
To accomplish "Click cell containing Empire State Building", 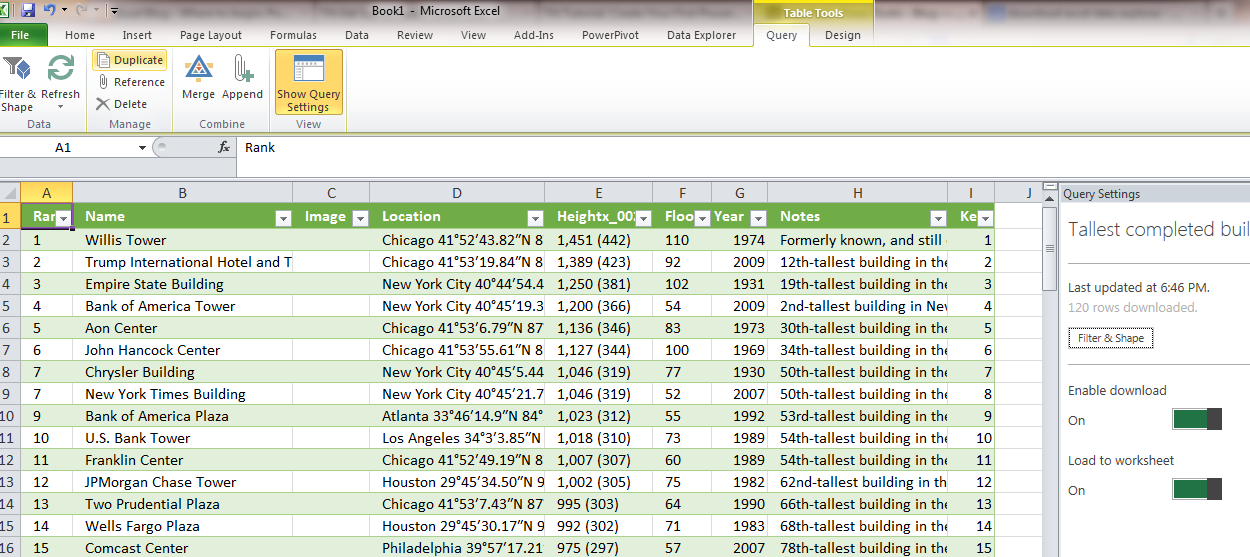I will click(x=183, y=284).
